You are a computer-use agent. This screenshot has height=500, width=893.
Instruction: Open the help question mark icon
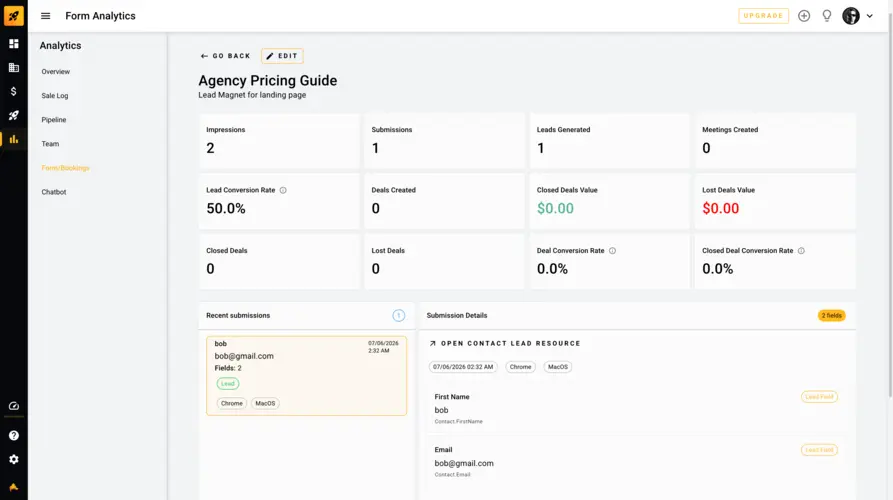pyautogui.click(x=14, y=436)
